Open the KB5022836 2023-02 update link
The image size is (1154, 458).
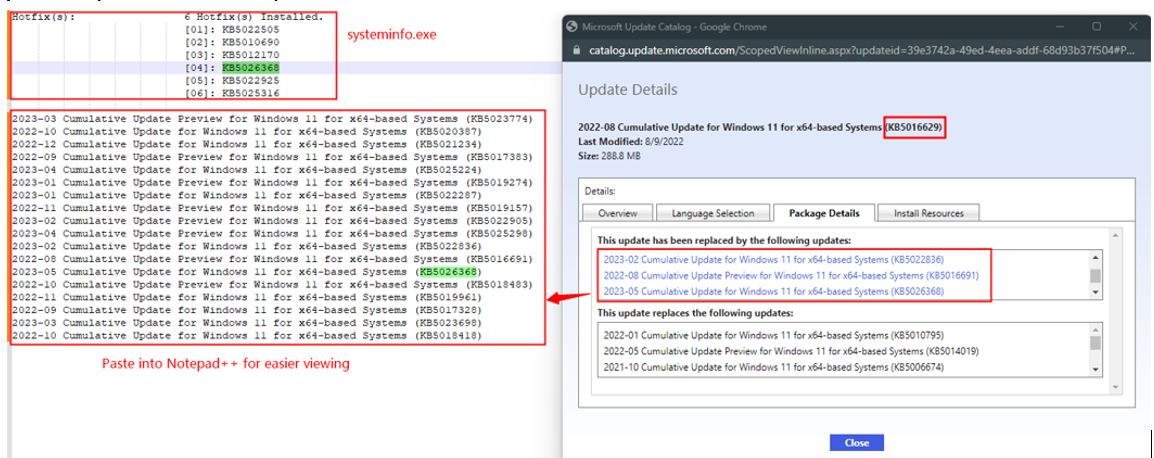tap(774, 260)
